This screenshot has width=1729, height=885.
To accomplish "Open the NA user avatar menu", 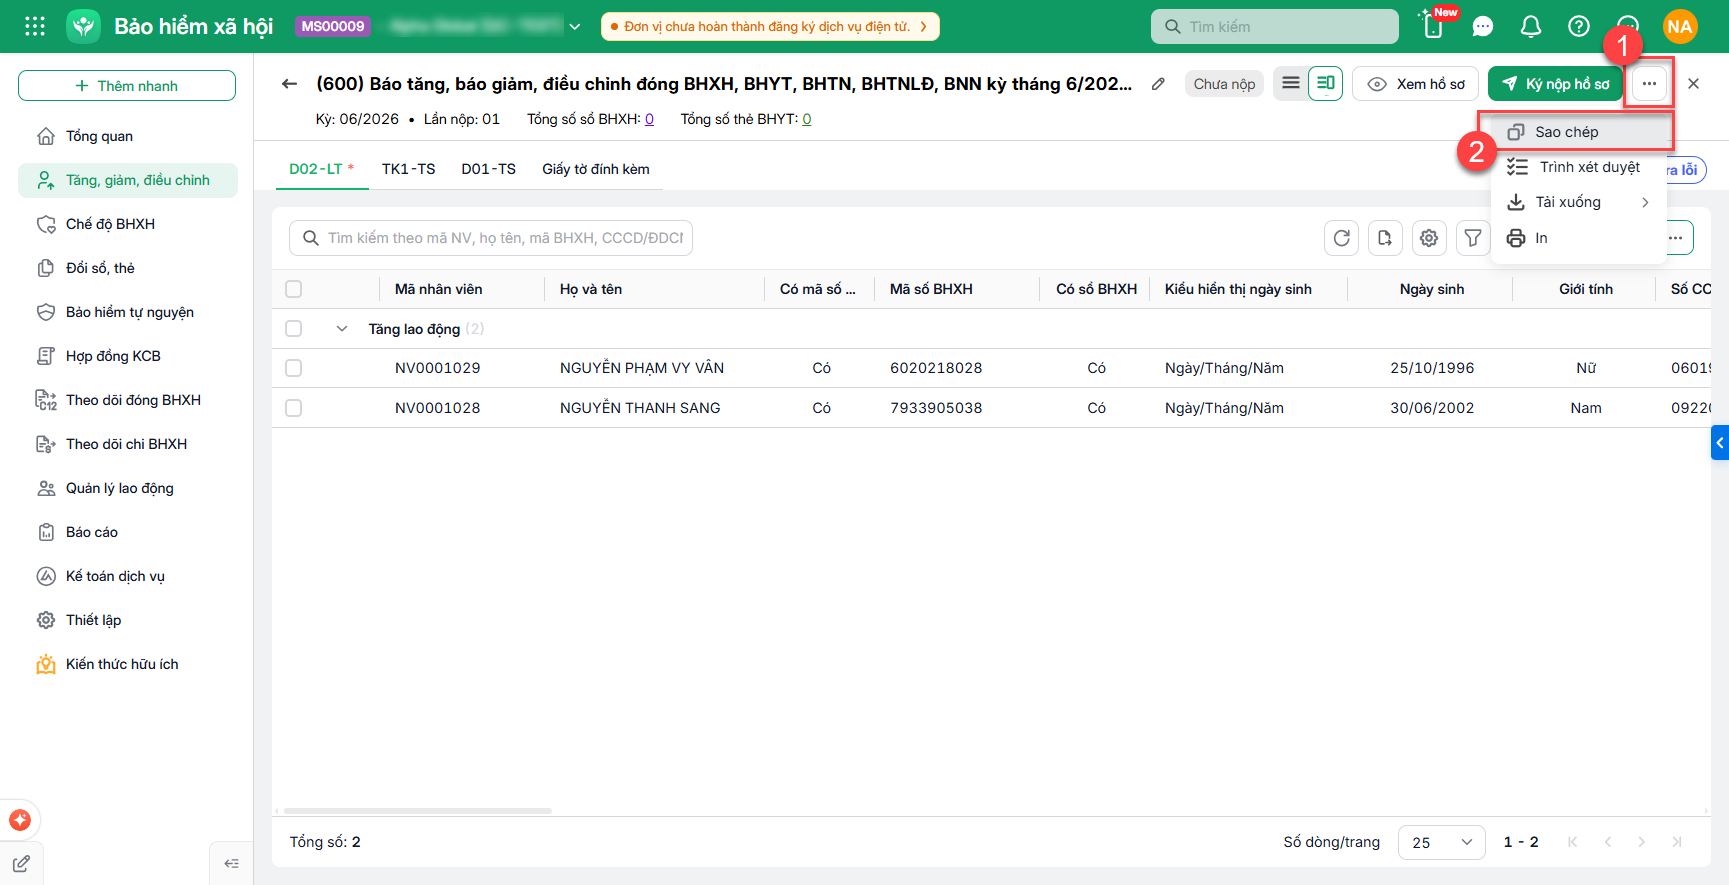I will (x=1680, y=26).
